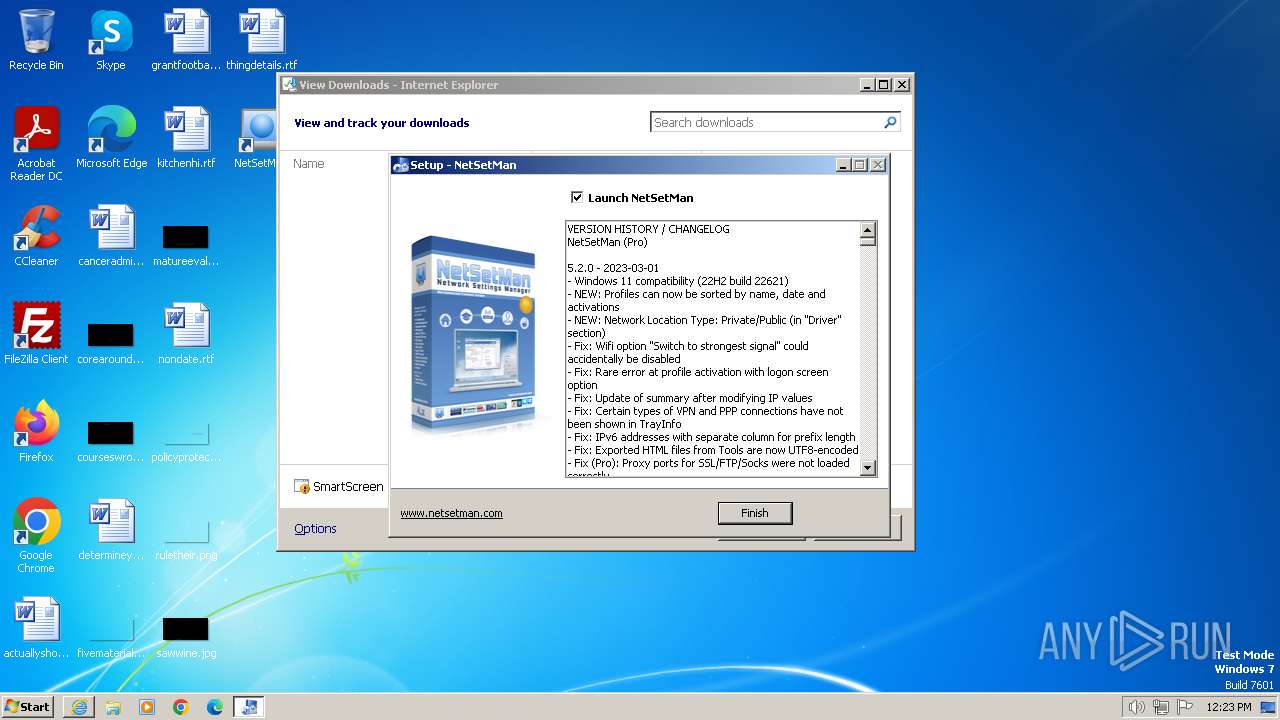Click the Finish button in Setup
1280x720 pixels.
(x=755, y=513)
